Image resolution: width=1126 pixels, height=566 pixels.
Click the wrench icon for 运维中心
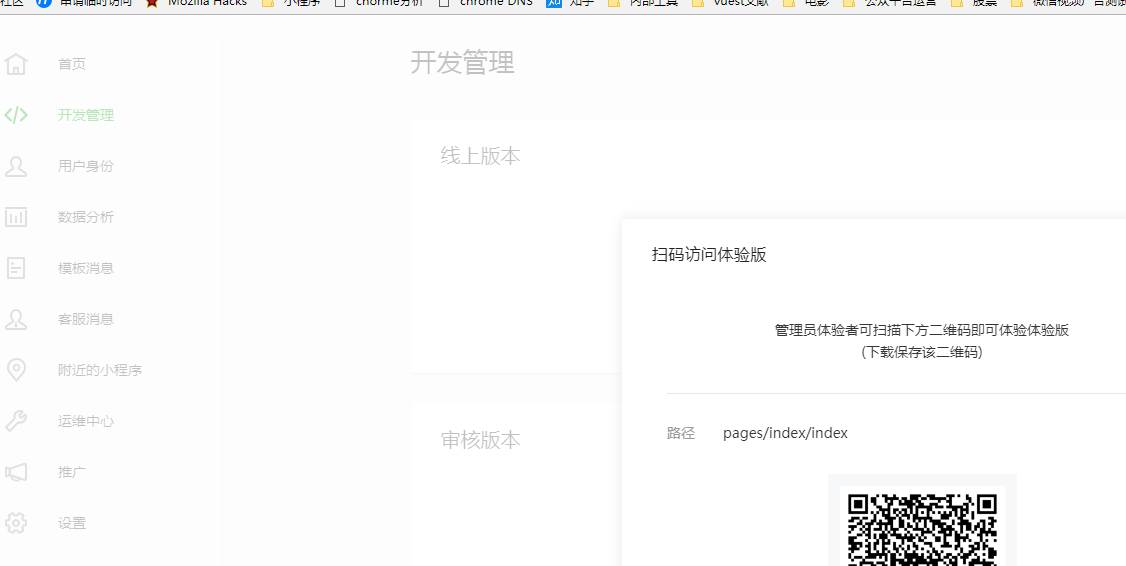[x=16, y=421]
